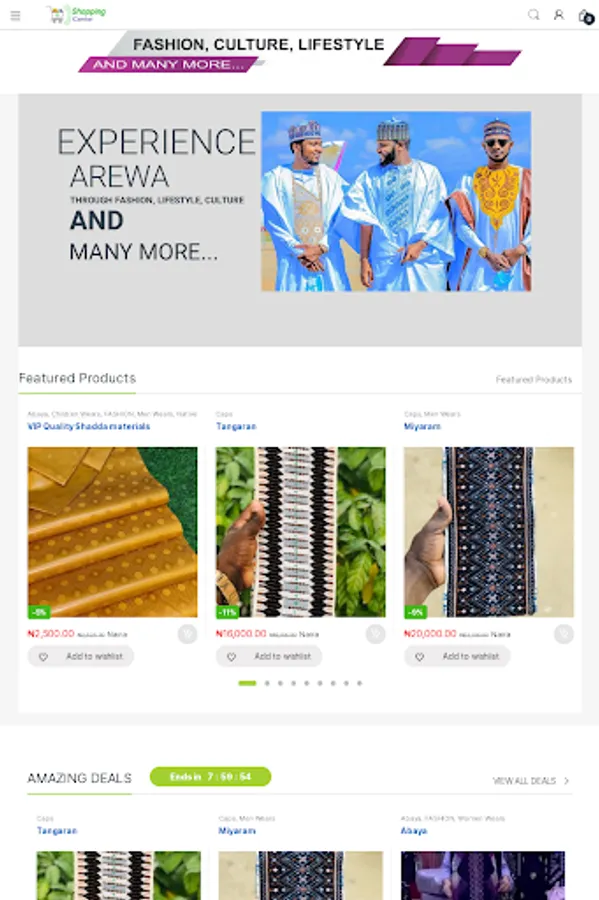This screenshot has height=900, width=599.
Task: Add featured Miyaram to wishlist
Action: tap(457, 656)
